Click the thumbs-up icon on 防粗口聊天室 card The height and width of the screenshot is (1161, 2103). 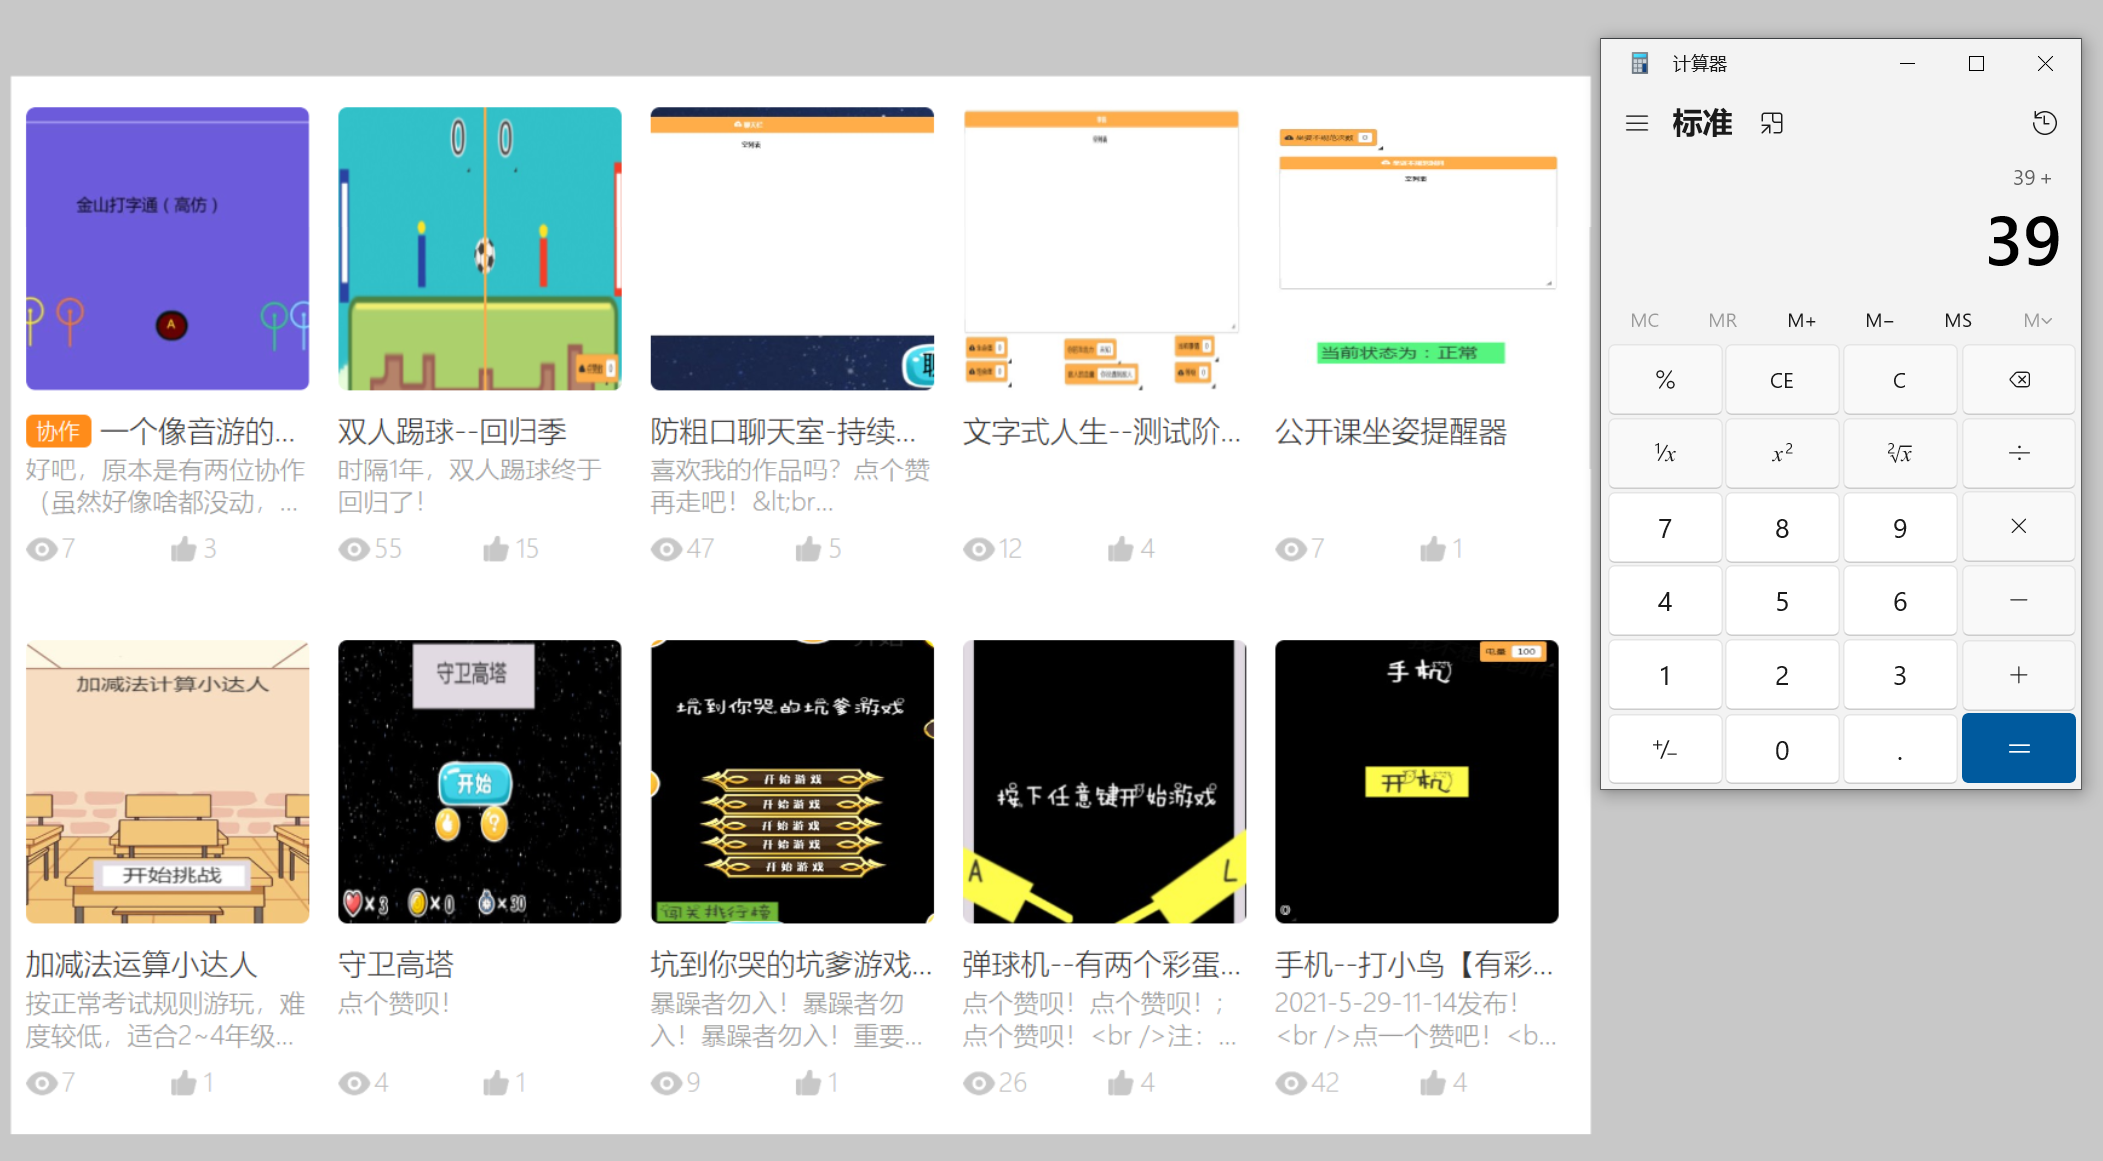pyautogui.click(x=808, y=548)
